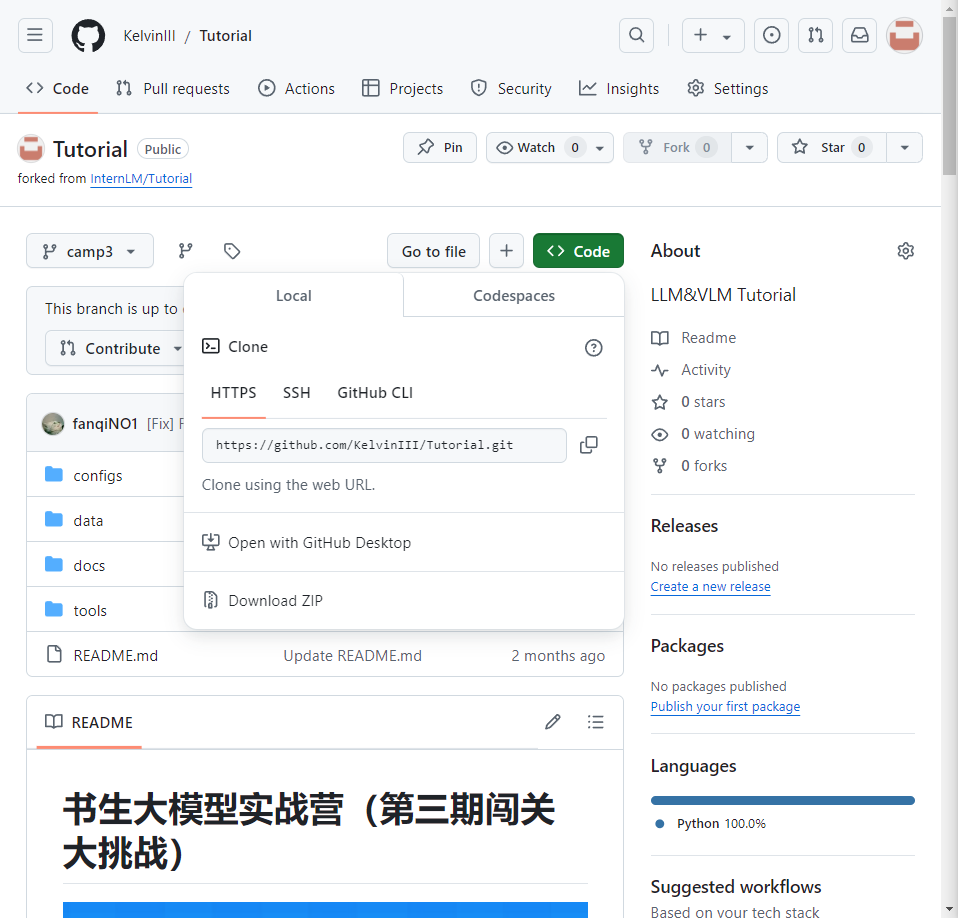Pin the Tutorial repository
The width and height of the screenshot is (958, 918).
point(439,148)
